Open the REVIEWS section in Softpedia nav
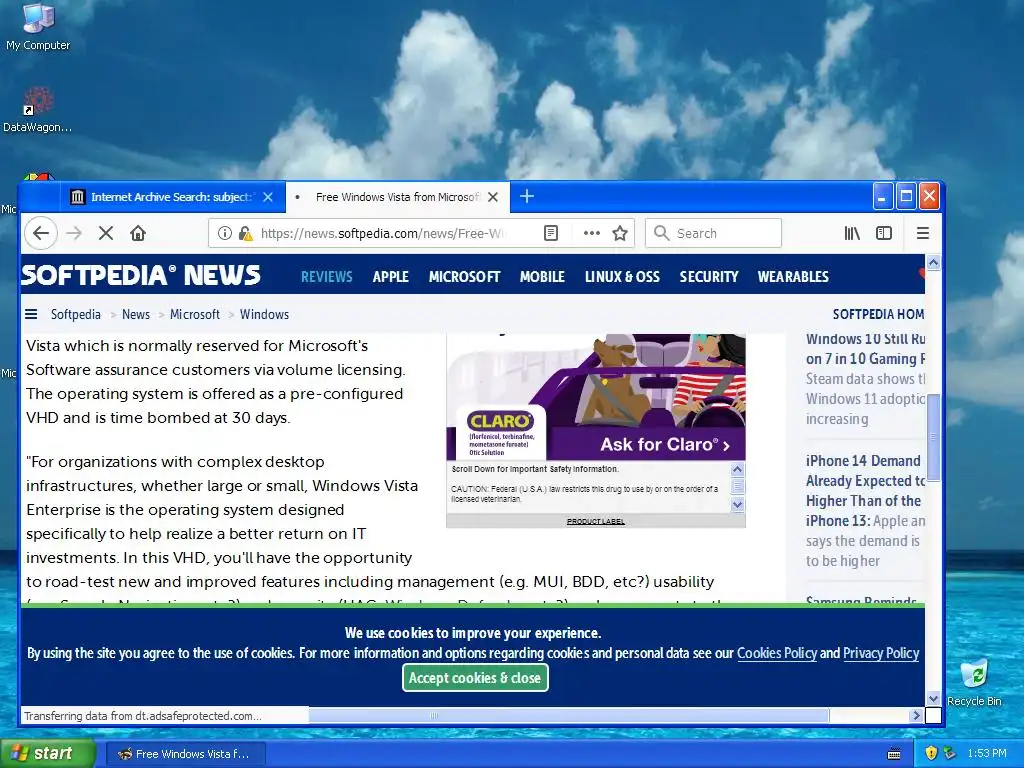The width and height of the screenshot is (1024, 768). pos(327,277)
